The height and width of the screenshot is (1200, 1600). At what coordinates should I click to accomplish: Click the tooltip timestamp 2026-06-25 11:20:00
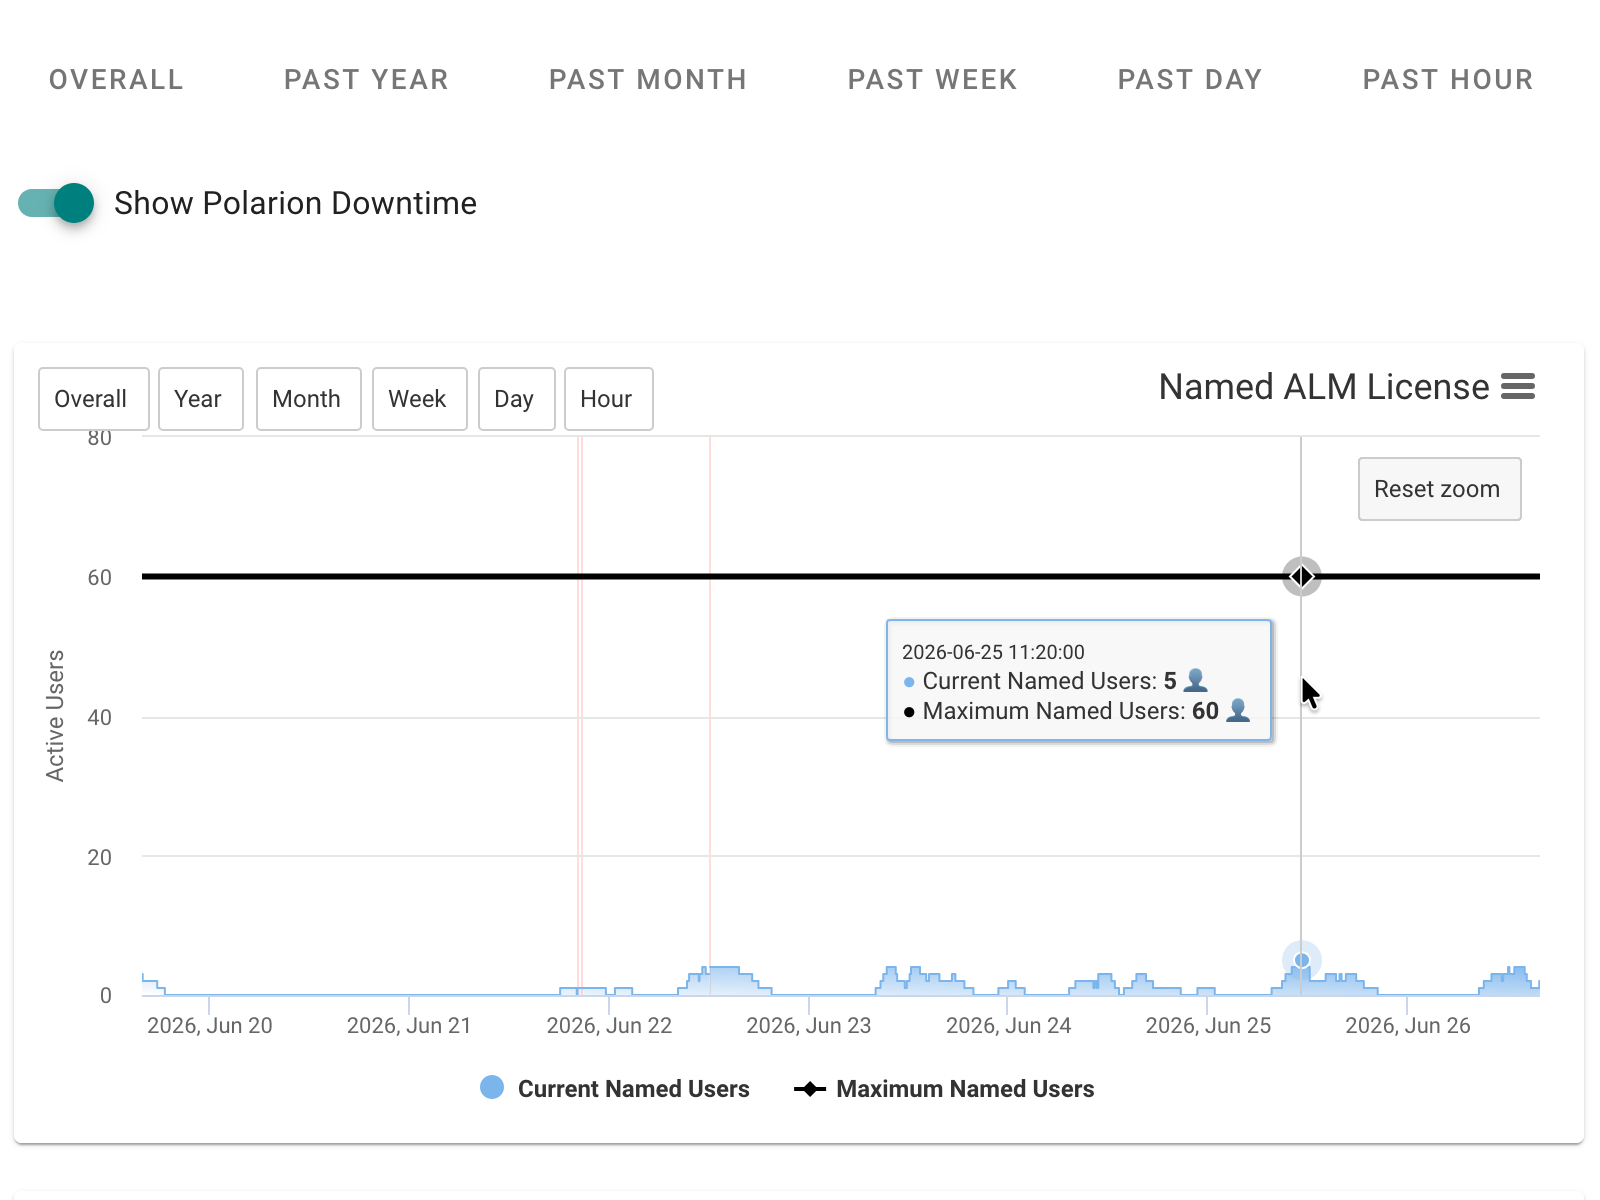993,652
